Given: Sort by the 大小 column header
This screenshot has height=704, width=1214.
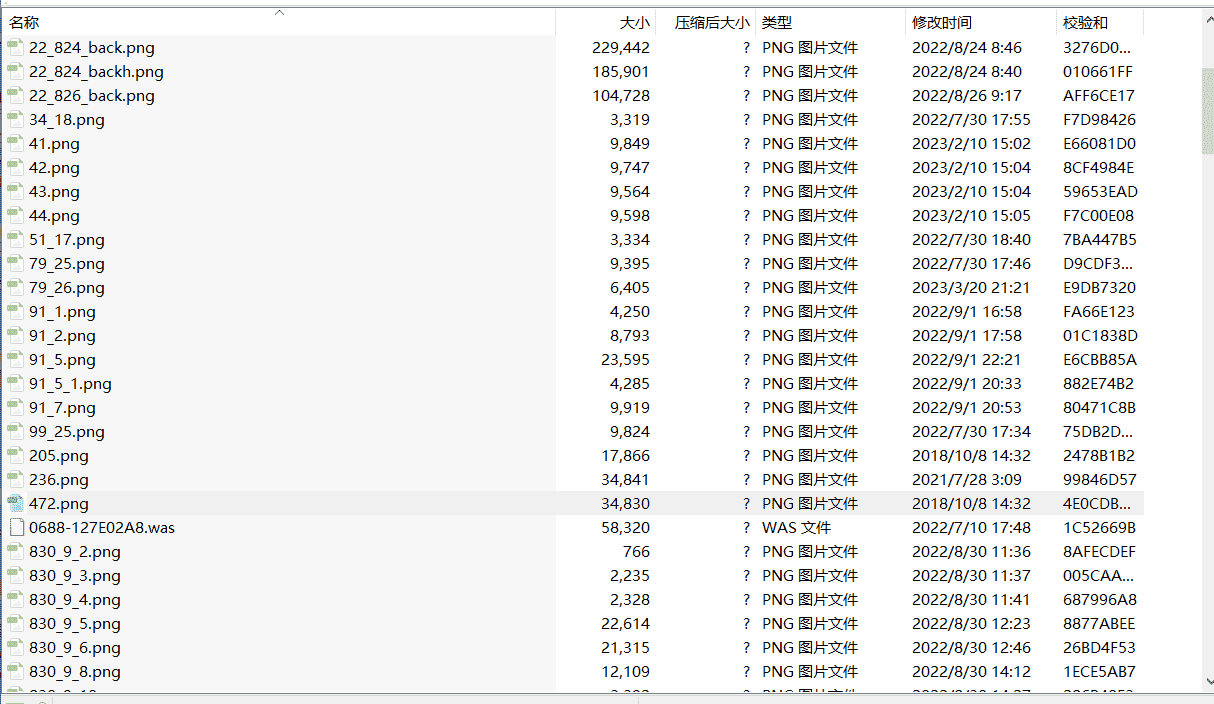Looking at the screenshot, I should 633,22.
